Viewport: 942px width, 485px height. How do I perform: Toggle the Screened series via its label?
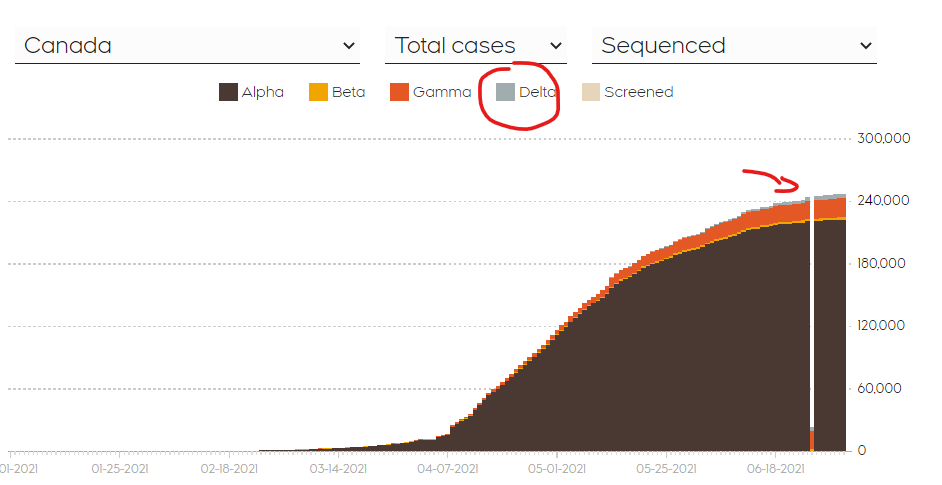638,92
